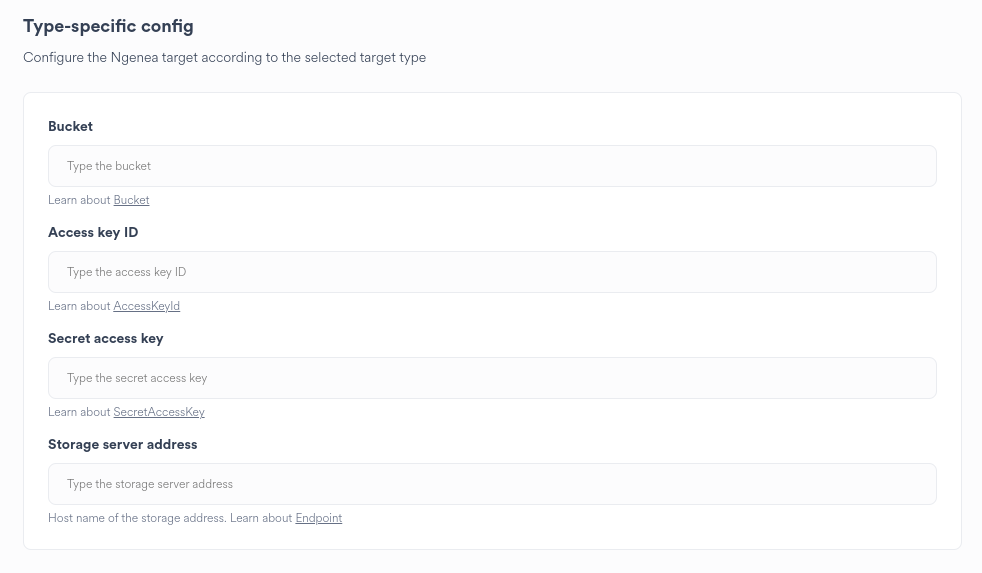Viewport: 982px width, 573px height.
Task: Click the bold Bucket field label
Action: pyautogui.click(x=70, y=126)
